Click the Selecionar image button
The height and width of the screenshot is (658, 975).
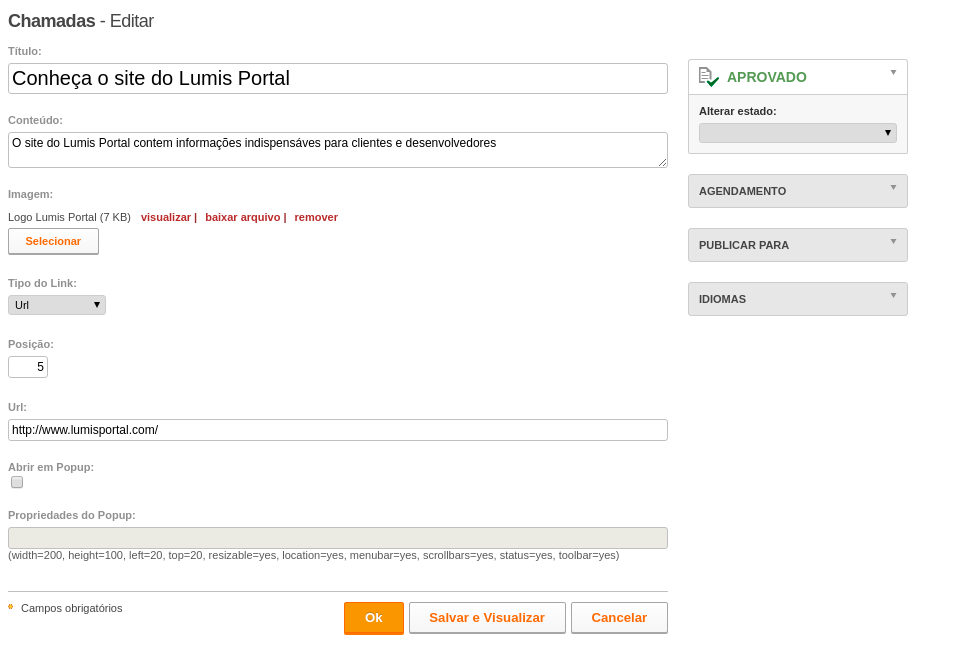(53, 241)
